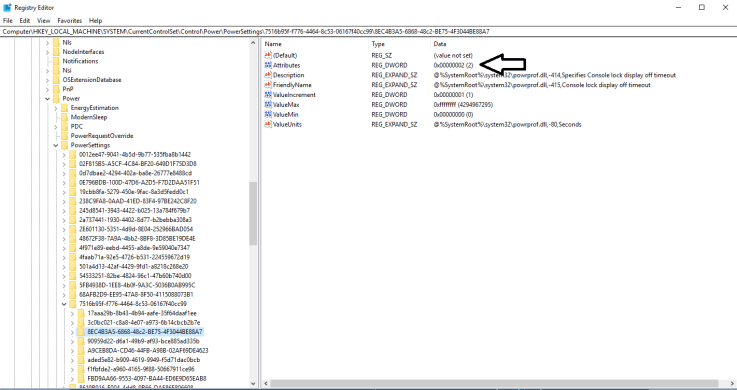Expand key 0d7dbae2-4294-402a-ba8e-26777e8488cd
This screenshot has height=390, width=737.
point(64,173)
